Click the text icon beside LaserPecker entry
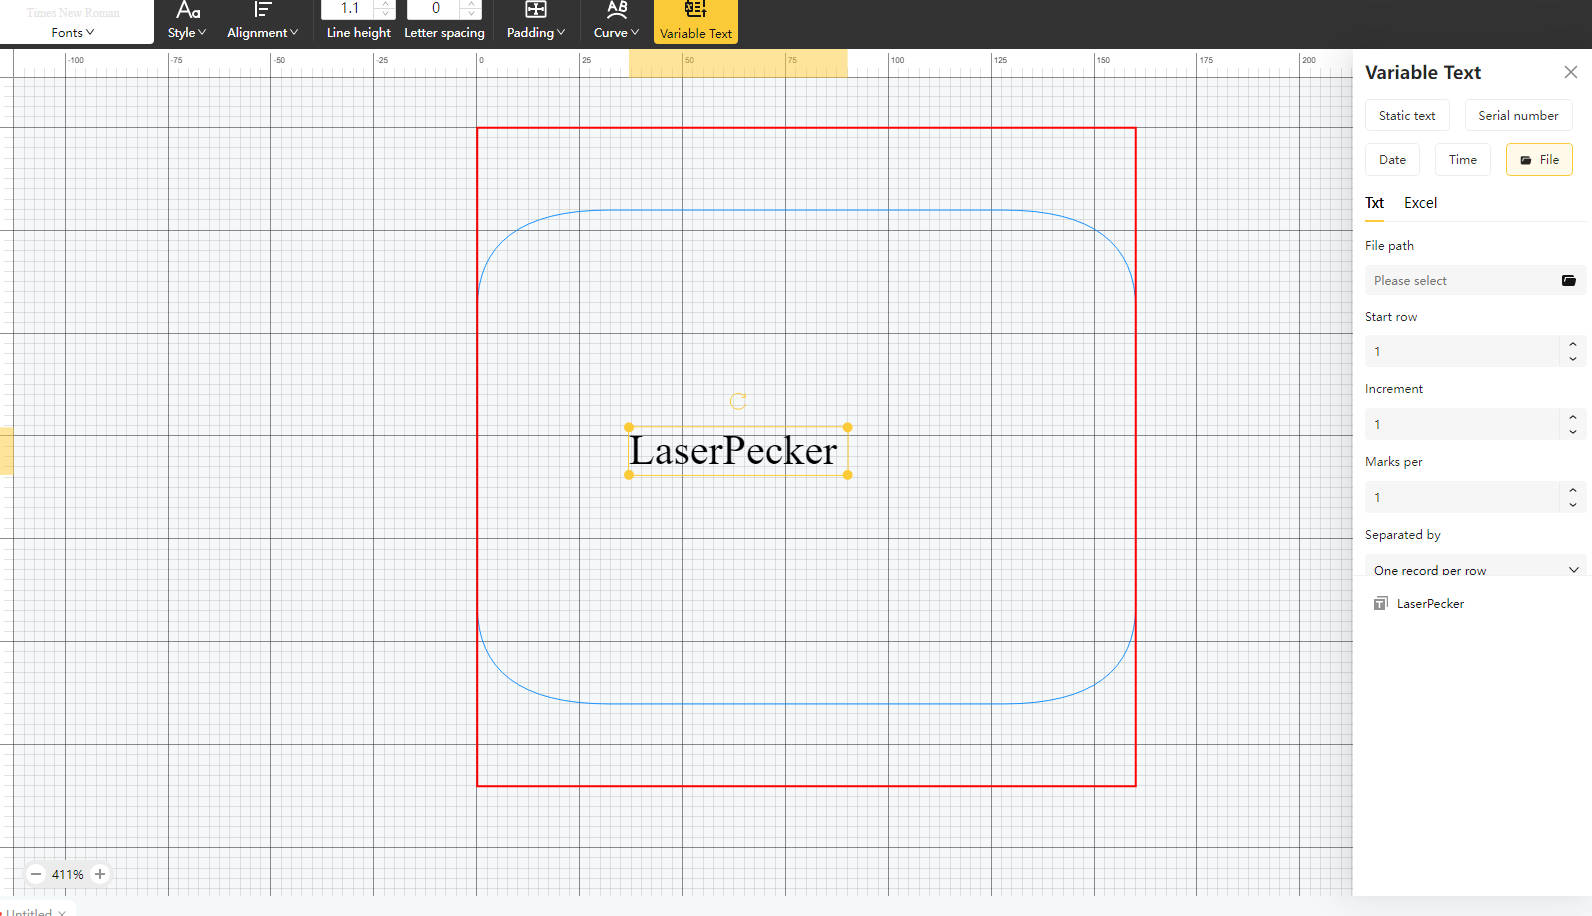Image resolution: width=1592 pixels, height=916 pixels. click(x=1380, y=603)
